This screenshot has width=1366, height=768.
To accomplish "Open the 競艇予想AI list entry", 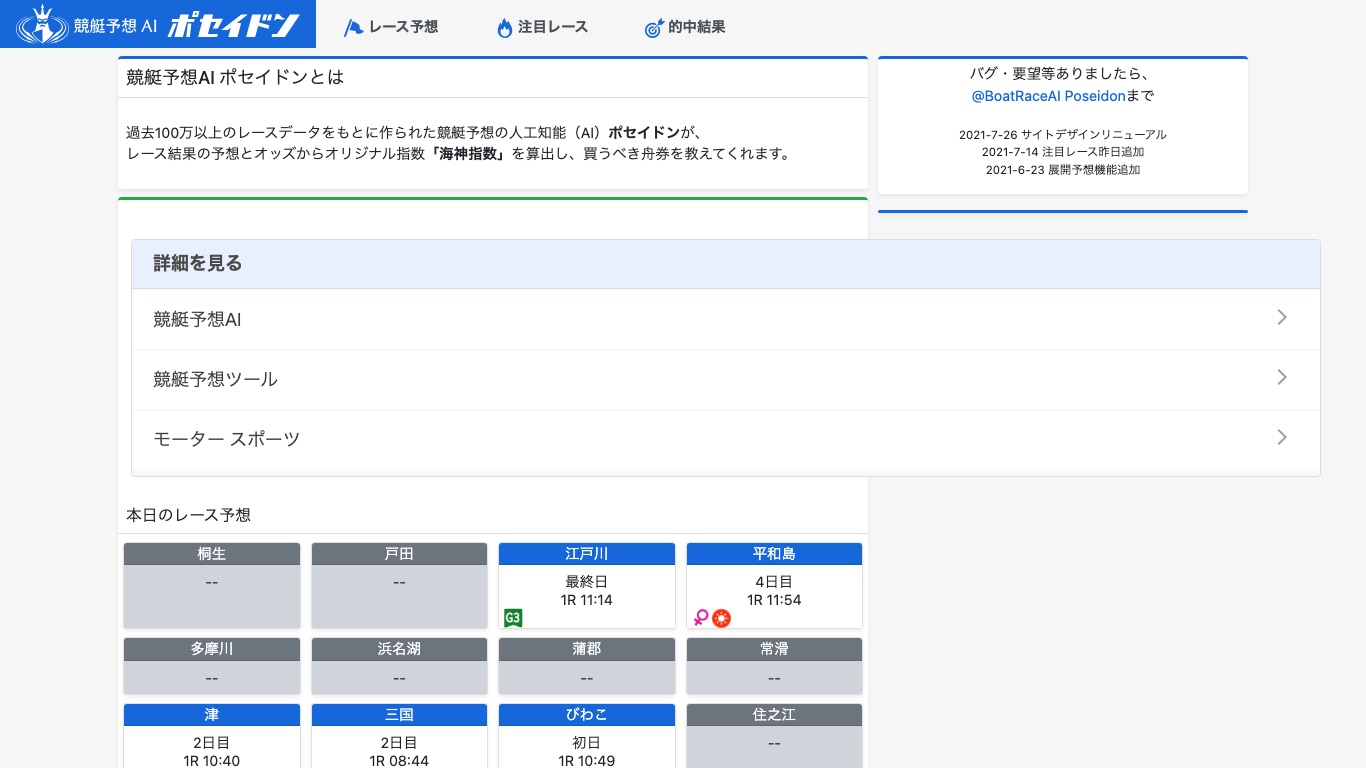I will (x=725, y=320).
